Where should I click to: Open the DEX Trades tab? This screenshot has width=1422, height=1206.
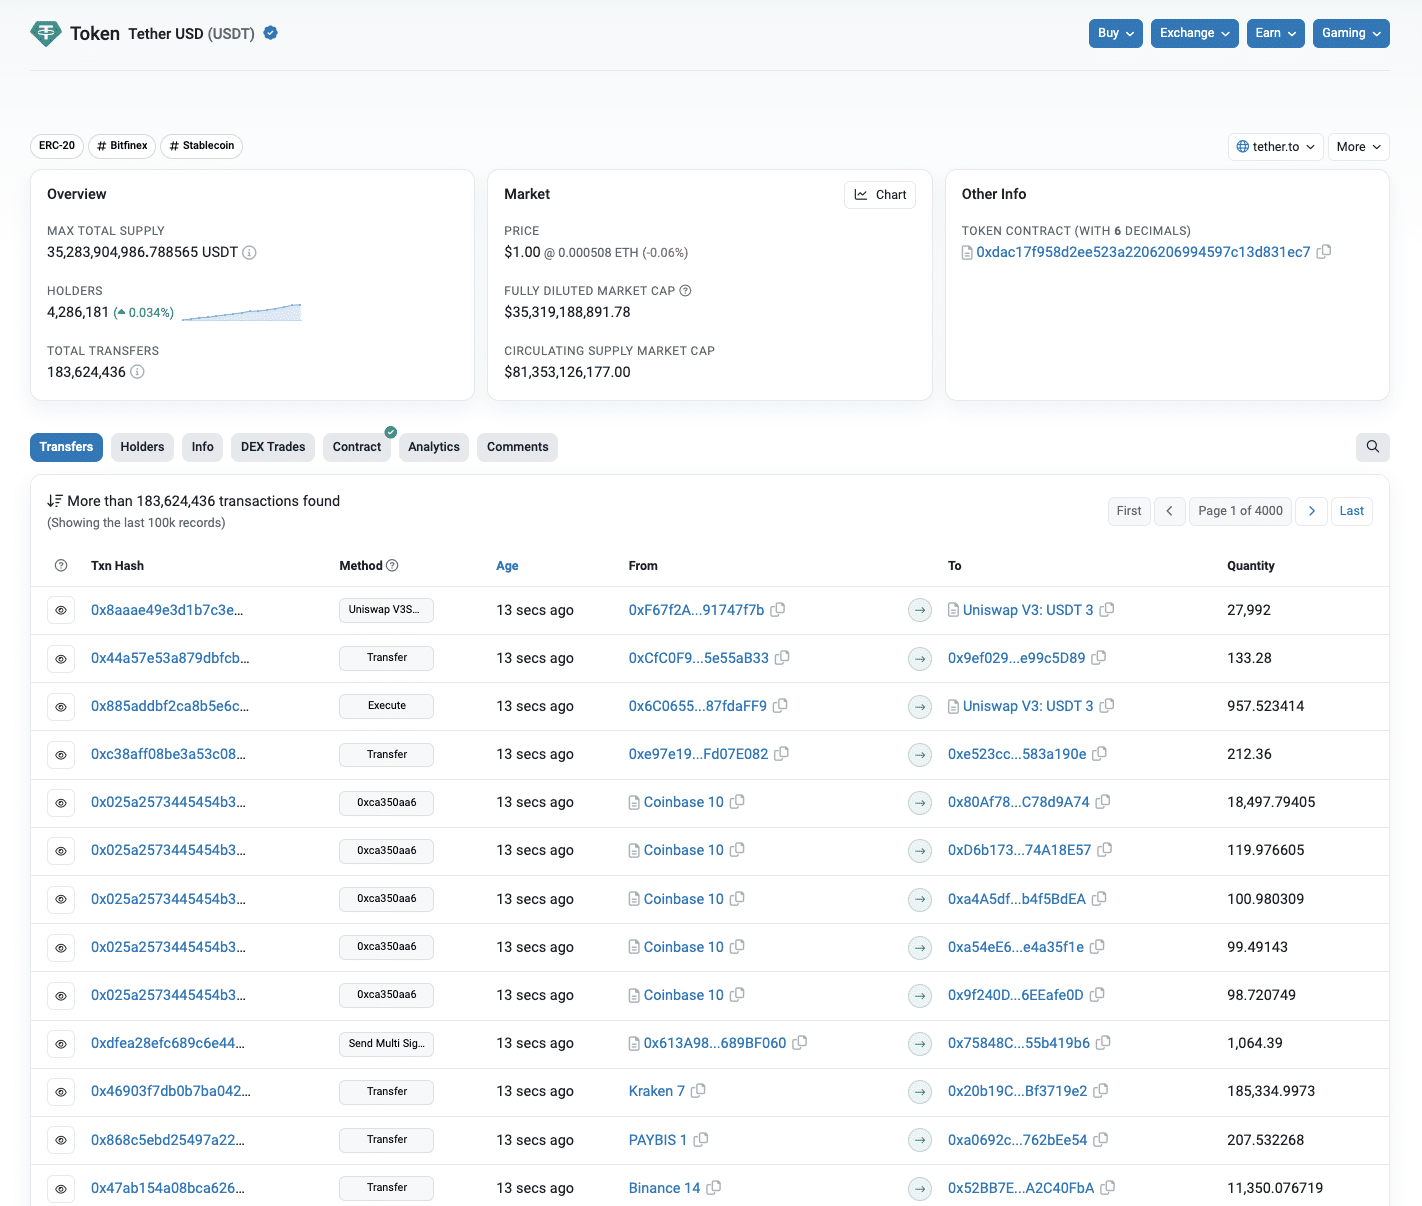(272, 447)
